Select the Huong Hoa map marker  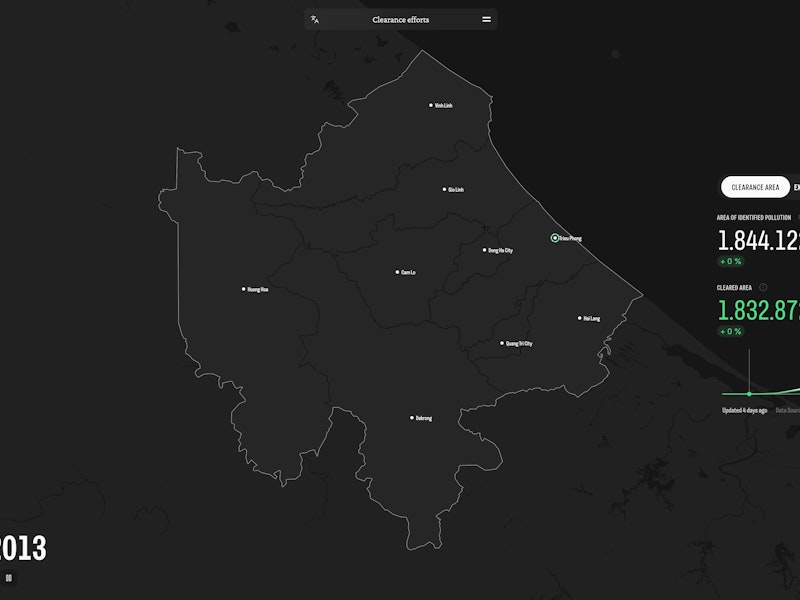point(244,289)
